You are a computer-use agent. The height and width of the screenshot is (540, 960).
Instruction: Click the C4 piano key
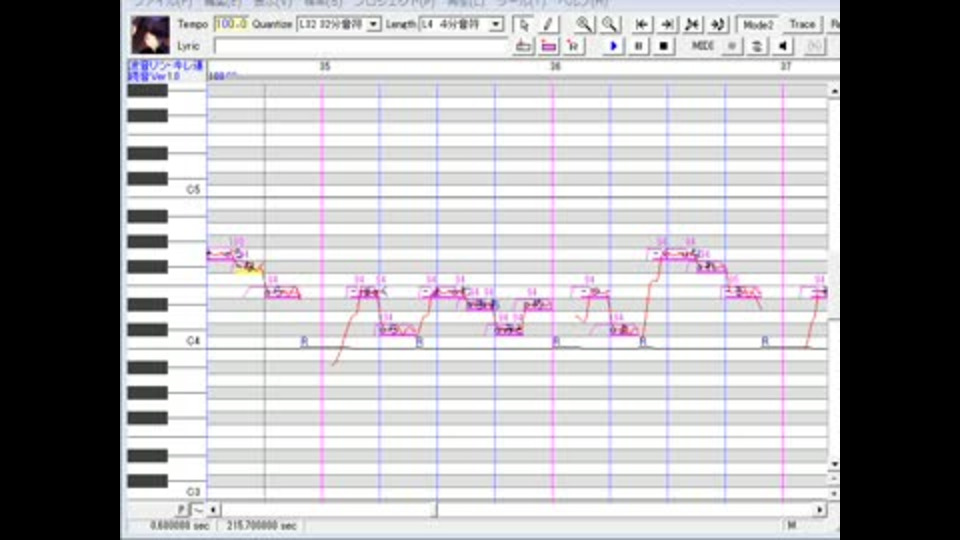pyautogui.click(x=166, y=341)
